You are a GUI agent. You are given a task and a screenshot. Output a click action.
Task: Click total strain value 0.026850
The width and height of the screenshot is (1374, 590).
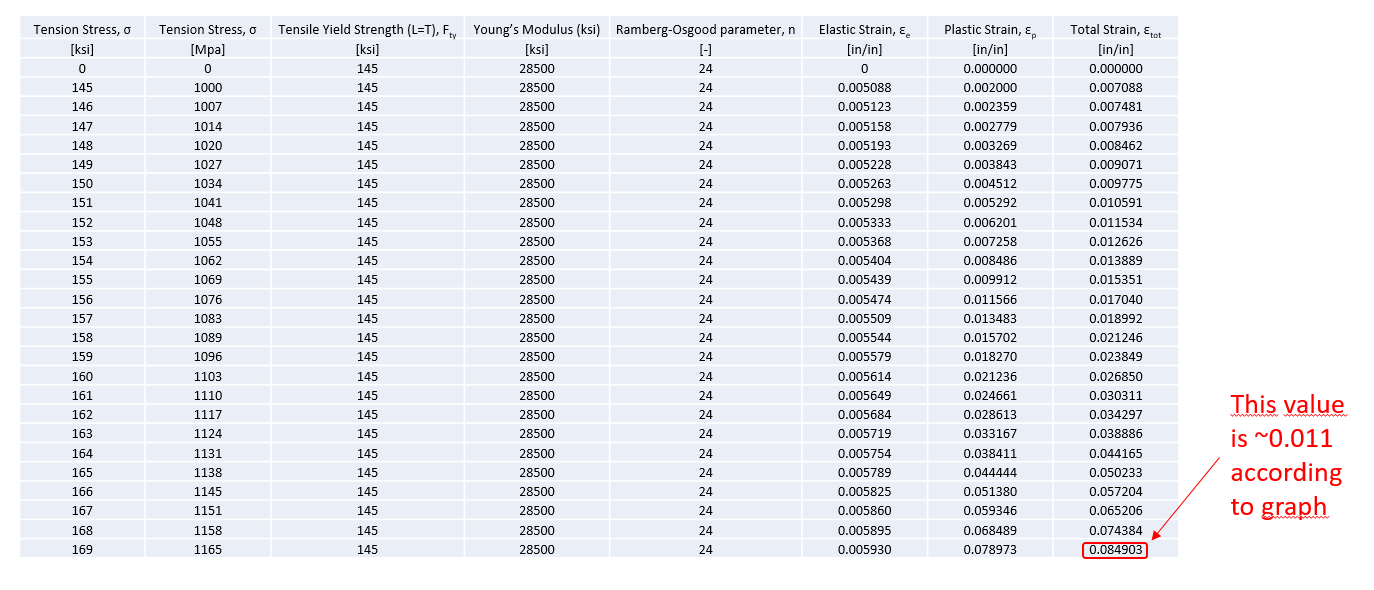(1115, 376)
